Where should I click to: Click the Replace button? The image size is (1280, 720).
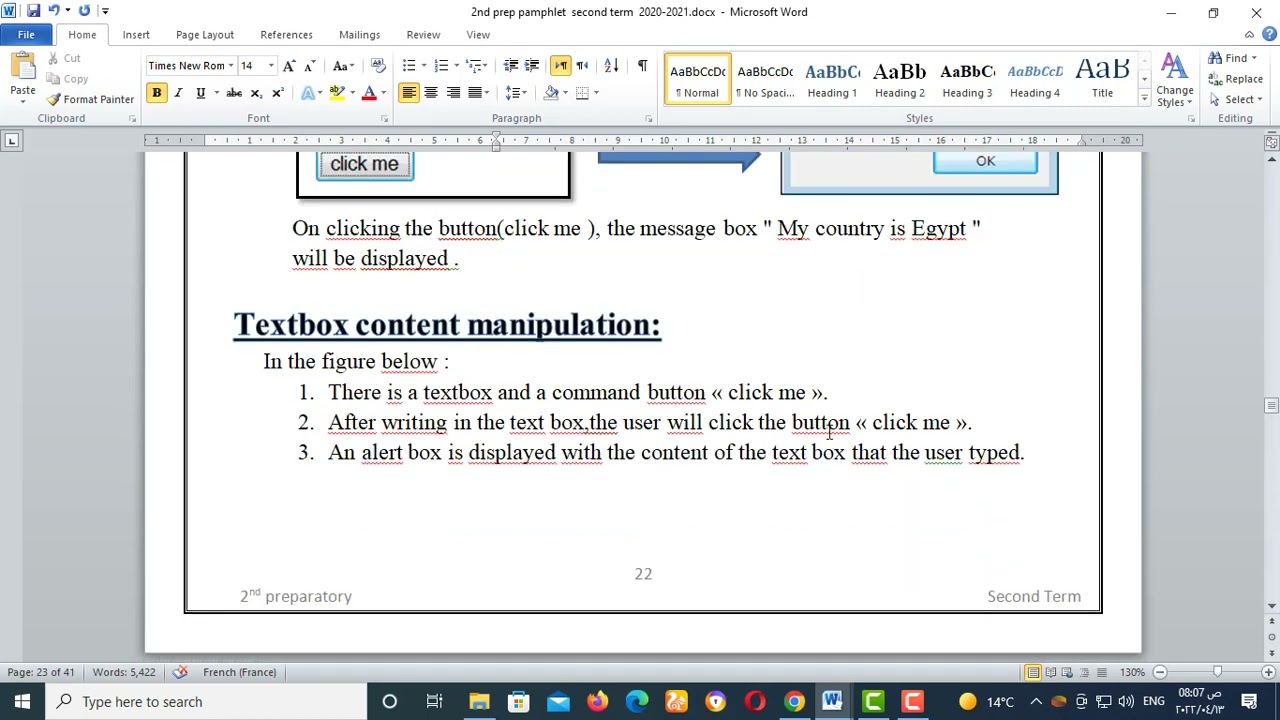pyautogui.click(x=1236, y=79)
